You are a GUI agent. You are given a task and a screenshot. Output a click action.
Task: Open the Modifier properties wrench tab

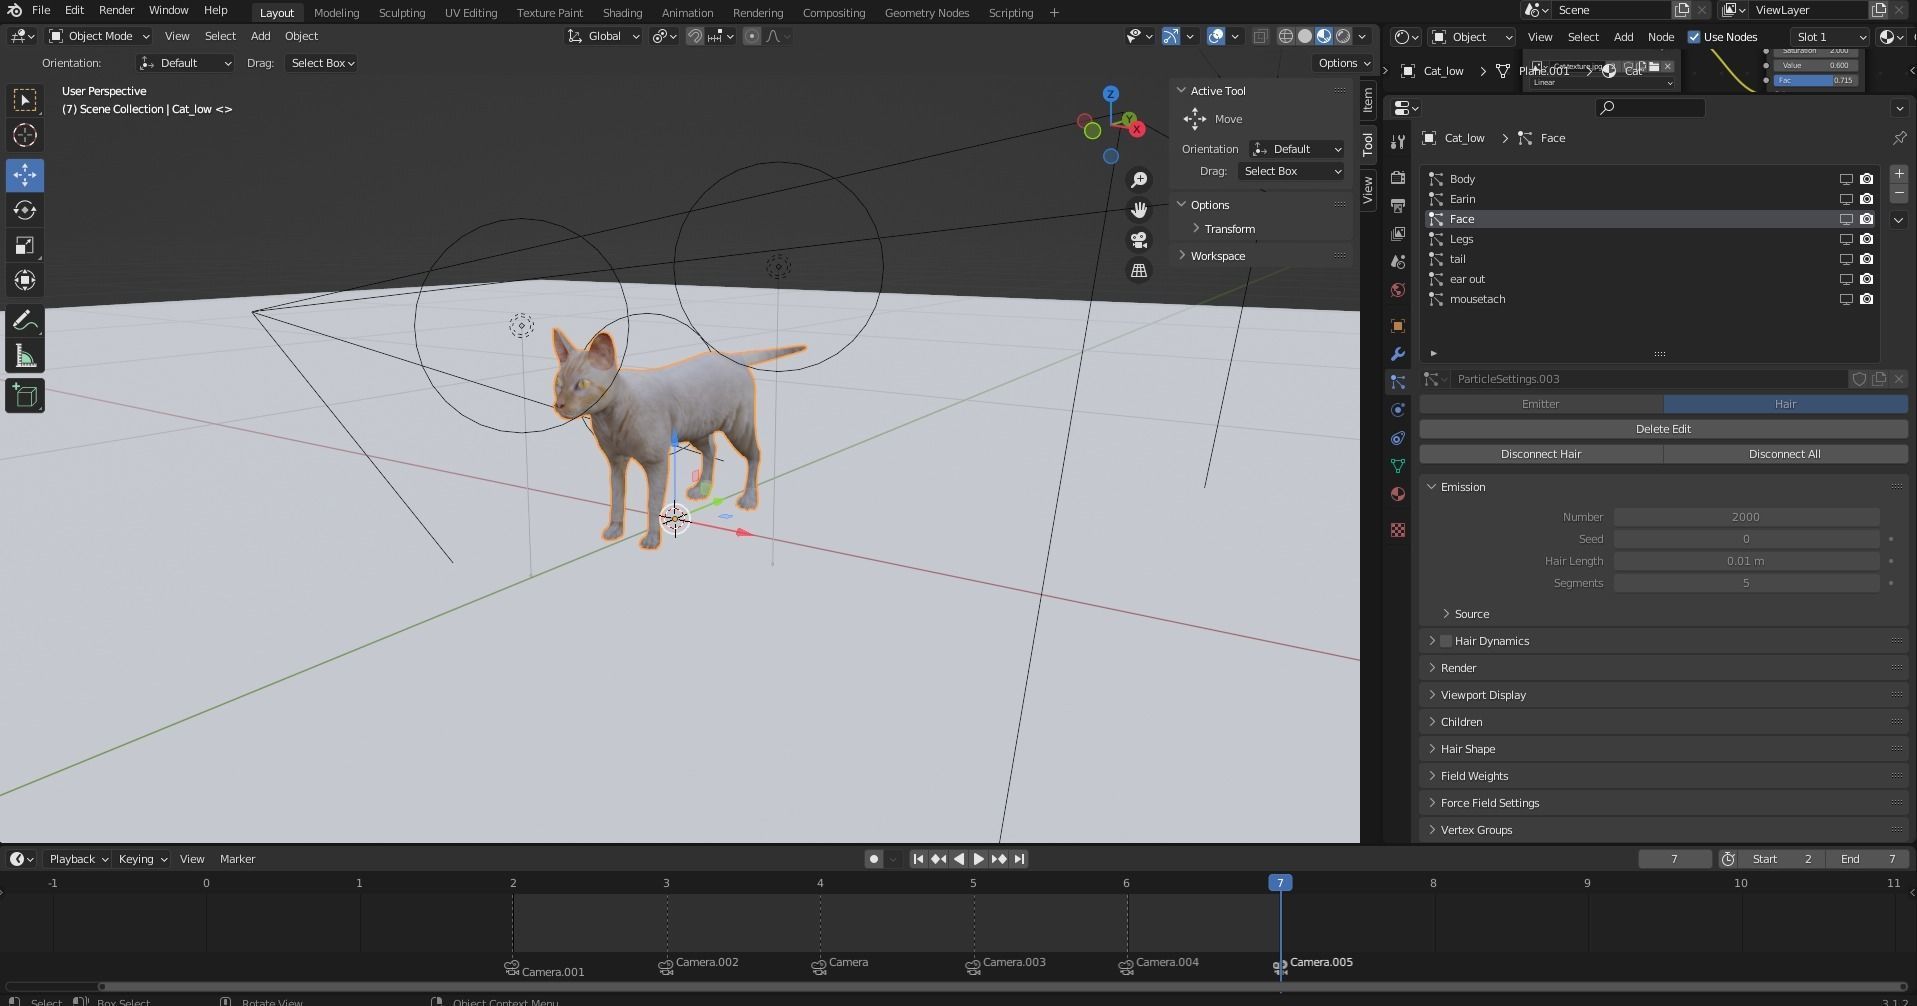point(1398,354)
